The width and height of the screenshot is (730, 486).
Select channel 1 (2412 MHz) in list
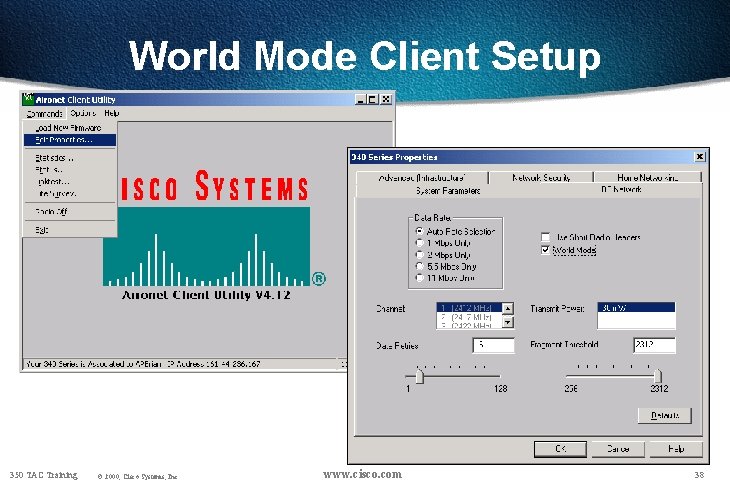coord(469,308)
